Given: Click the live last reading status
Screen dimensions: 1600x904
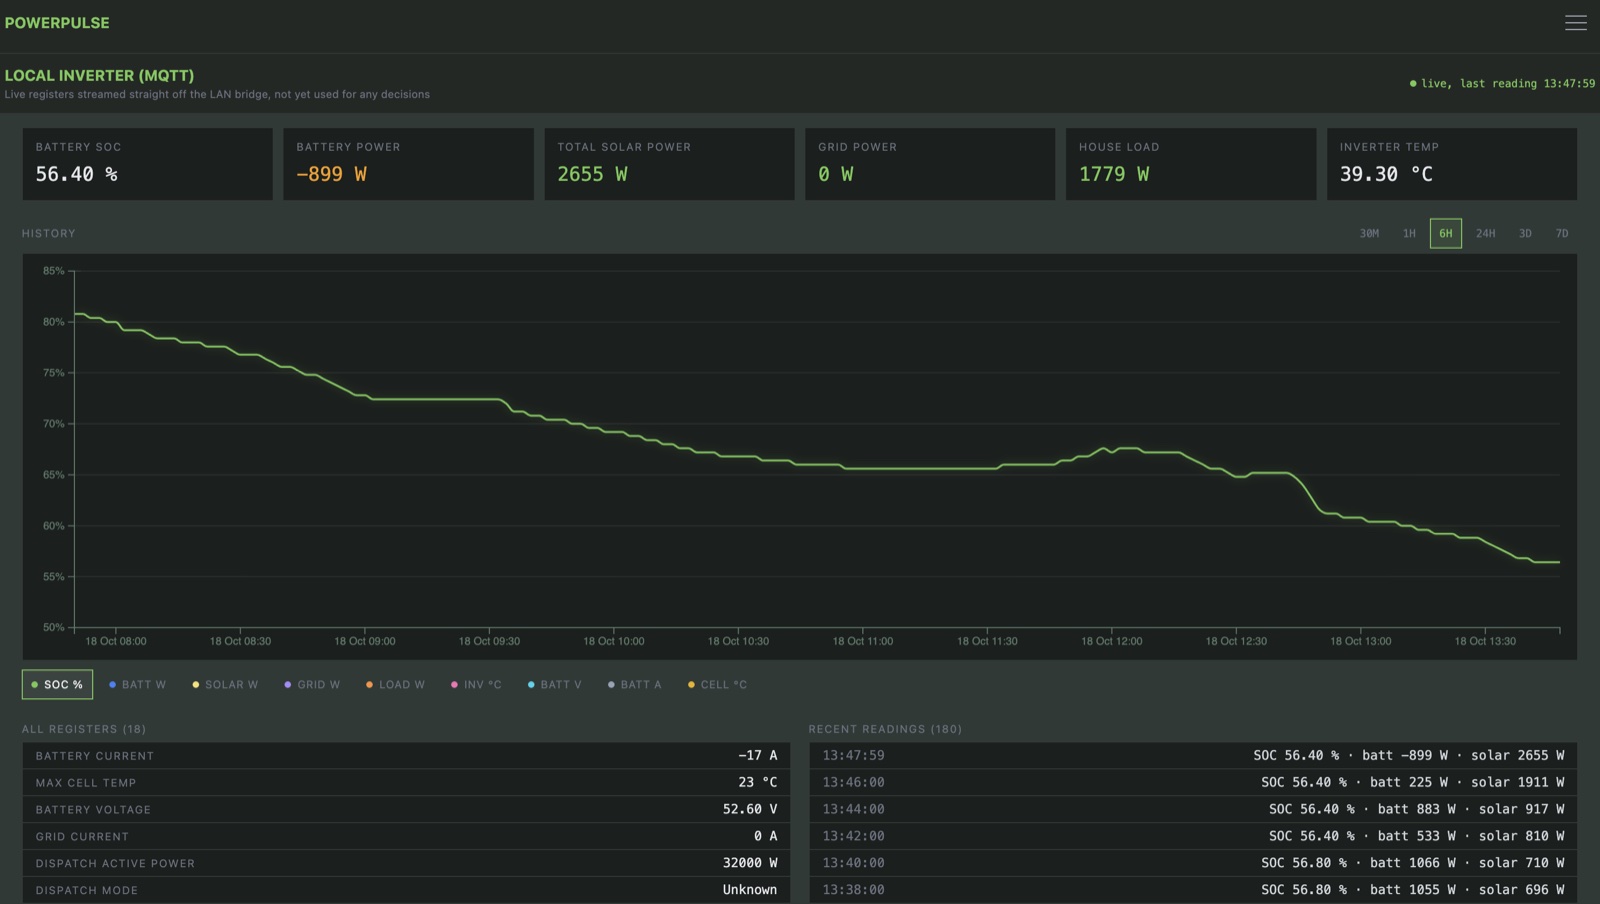Looking at the screenshot, I should coord(1502,84).
